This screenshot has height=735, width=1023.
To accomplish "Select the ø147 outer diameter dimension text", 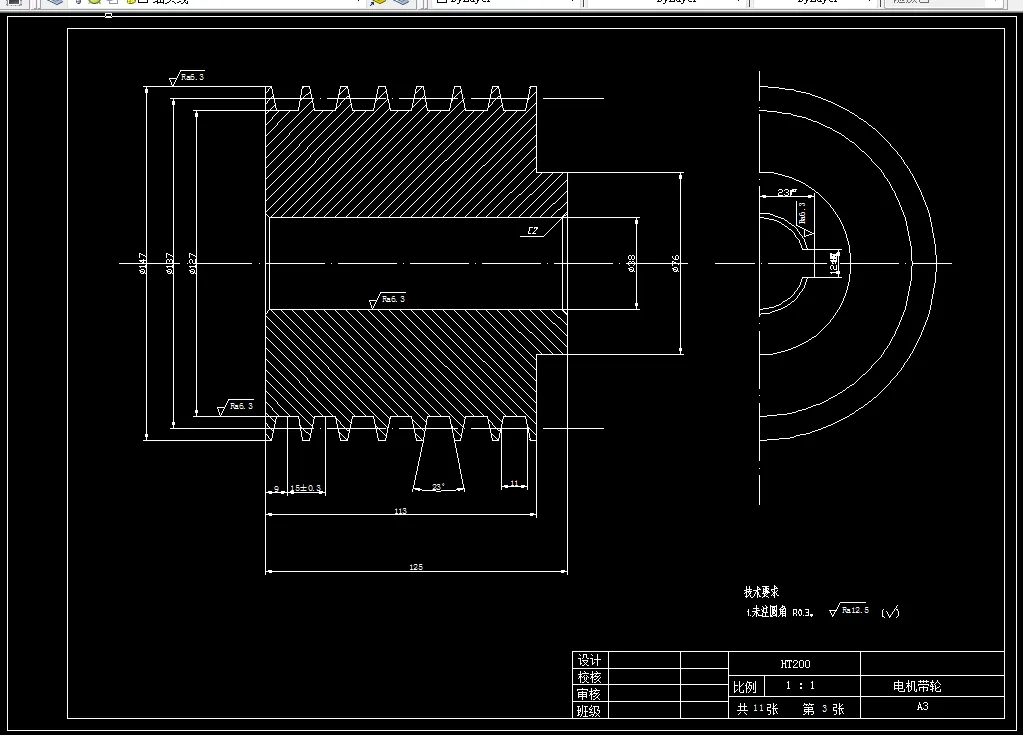I will pos(142,263).
